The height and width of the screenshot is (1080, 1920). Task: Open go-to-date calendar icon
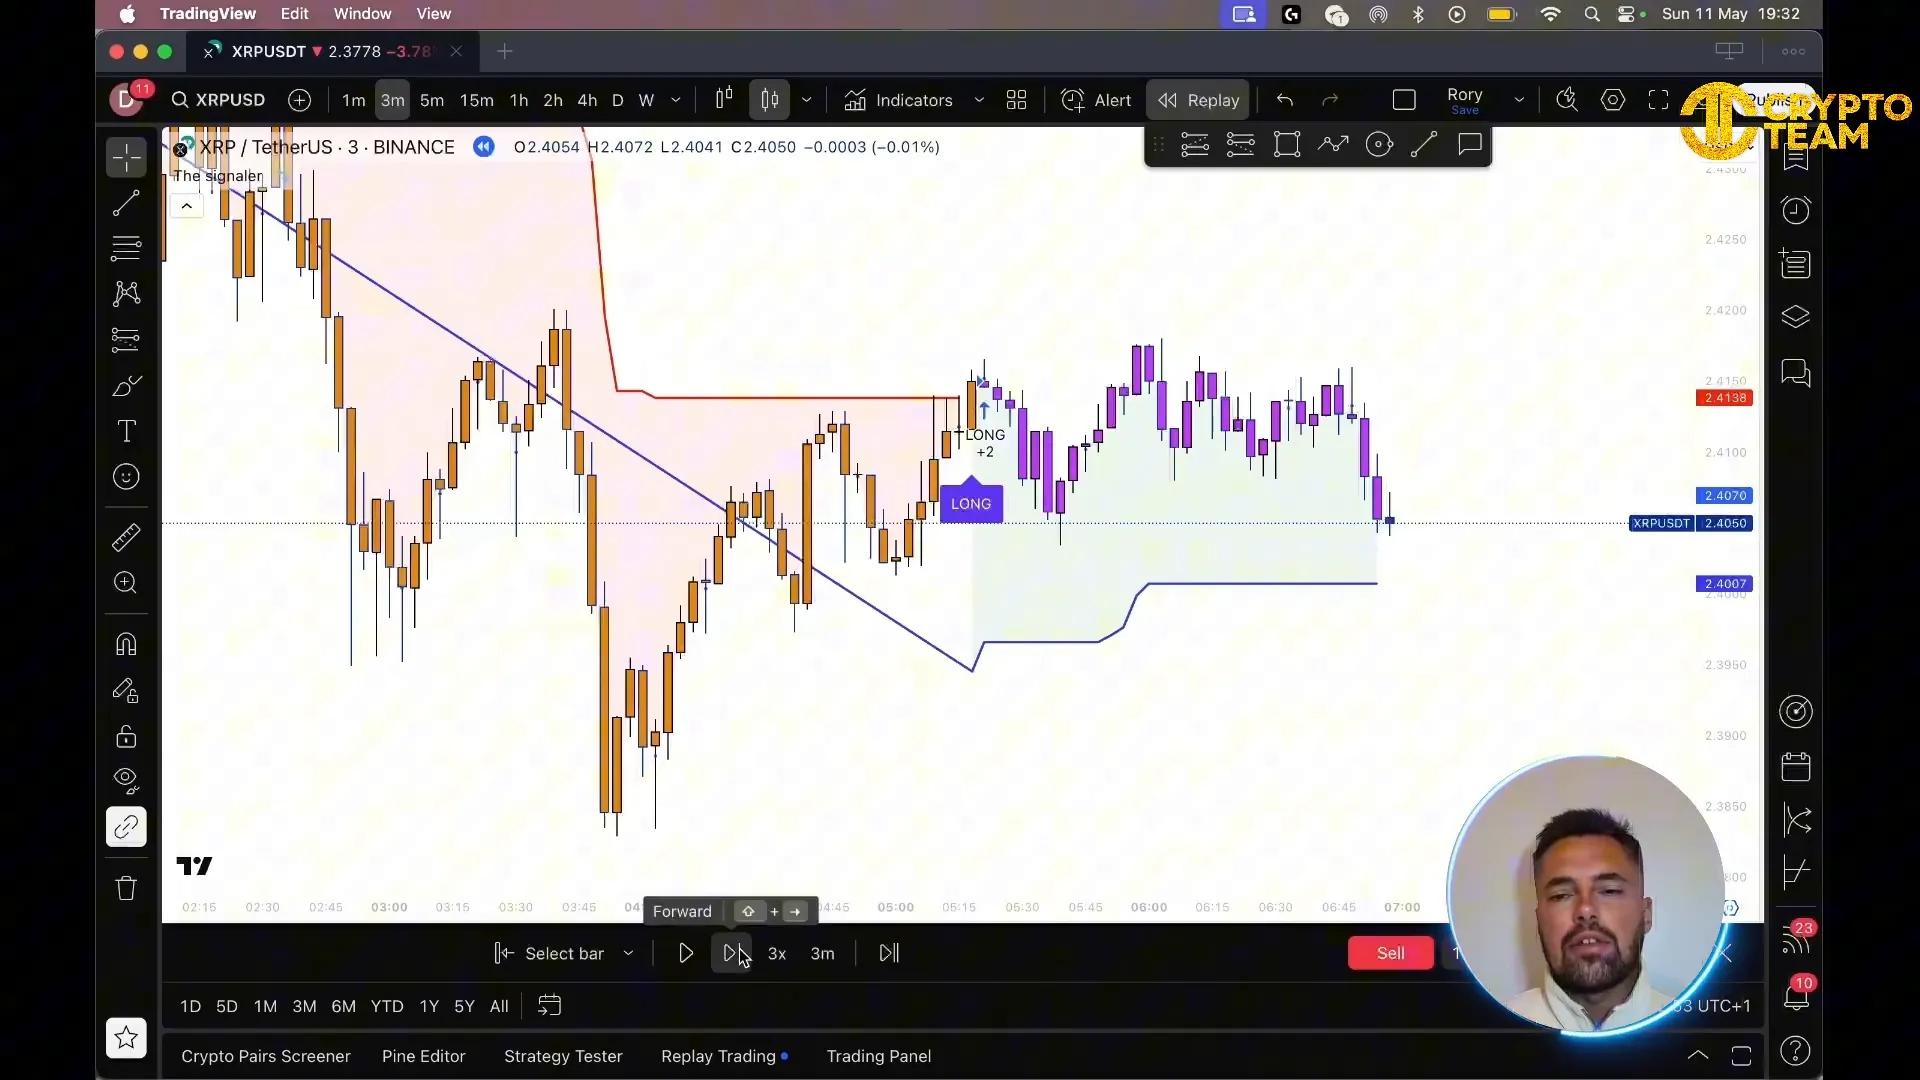[549, 1006]
